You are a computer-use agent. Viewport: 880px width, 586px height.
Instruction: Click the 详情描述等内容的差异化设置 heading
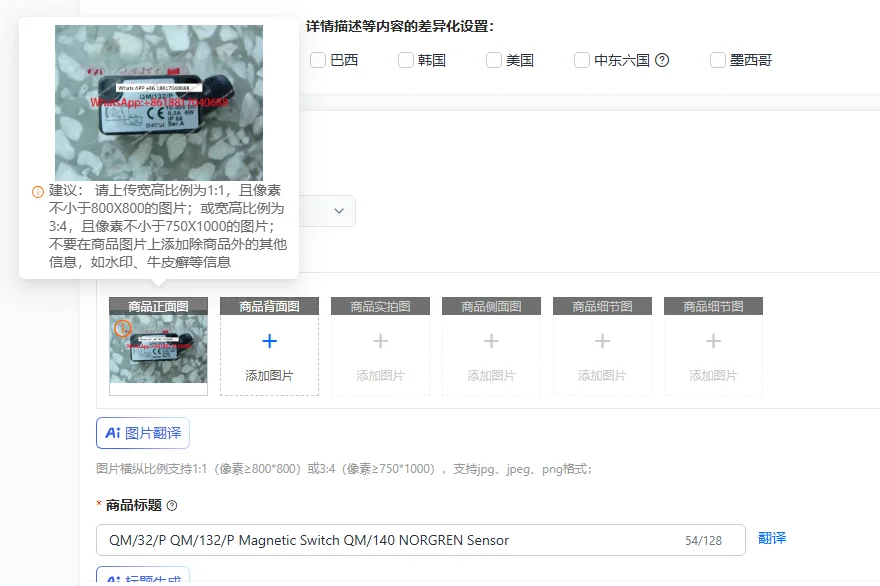(400, 26)
